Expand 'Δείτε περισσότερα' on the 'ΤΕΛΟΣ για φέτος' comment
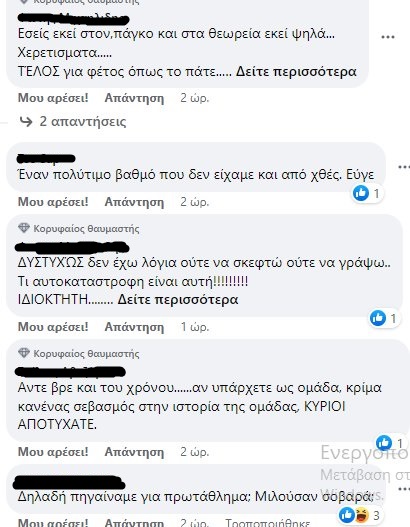The image size is (410, 527). coord(296,72)
